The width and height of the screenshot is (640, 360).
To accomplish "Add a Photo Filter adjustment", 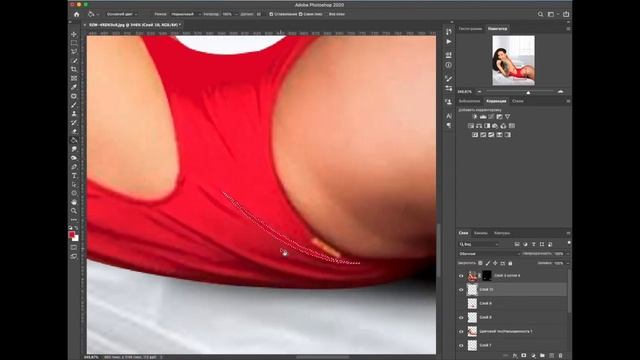I will 495,126.
